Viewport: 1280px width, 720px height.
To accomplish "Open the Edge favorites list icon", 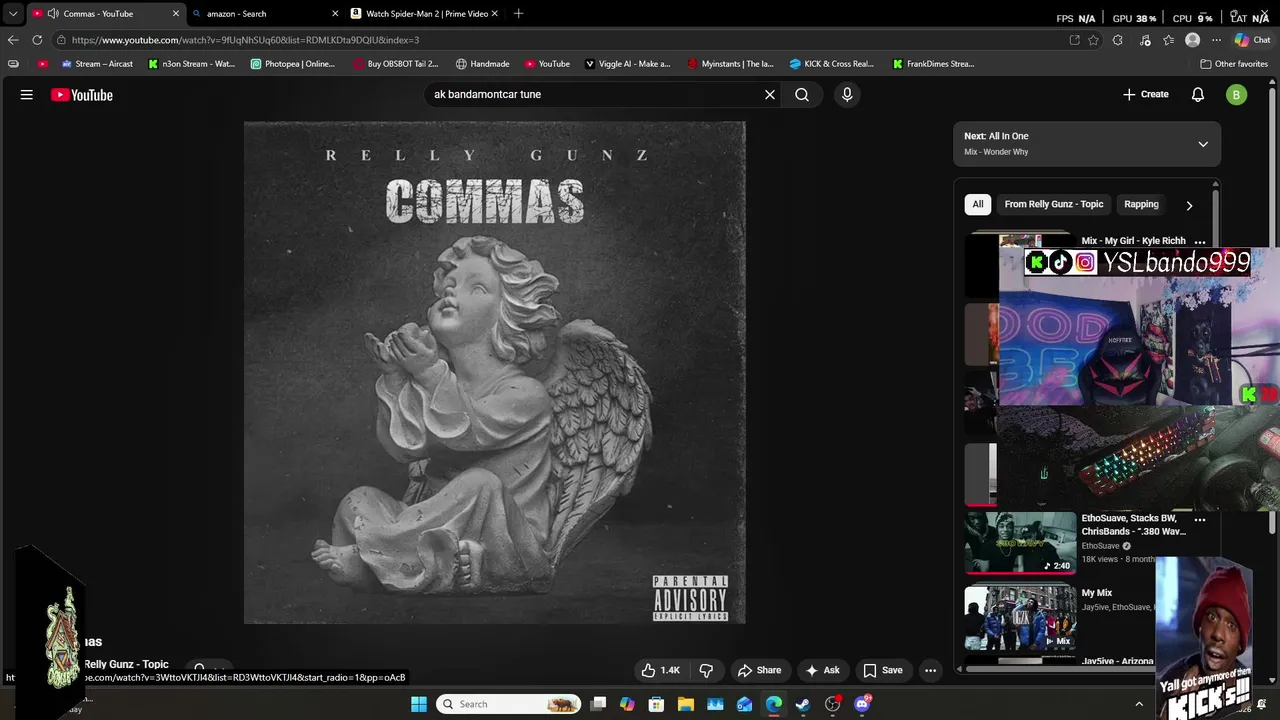I will (x=1168, y=40).
